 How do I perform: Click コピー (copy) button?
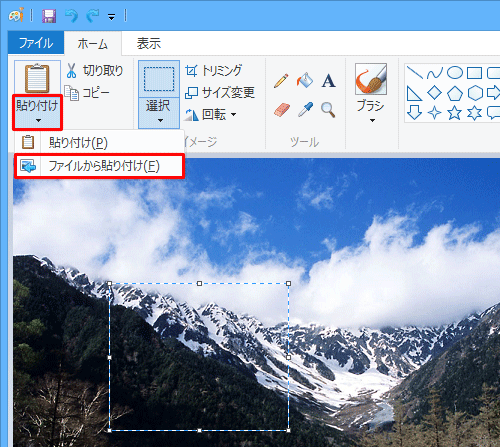point(87,93)
